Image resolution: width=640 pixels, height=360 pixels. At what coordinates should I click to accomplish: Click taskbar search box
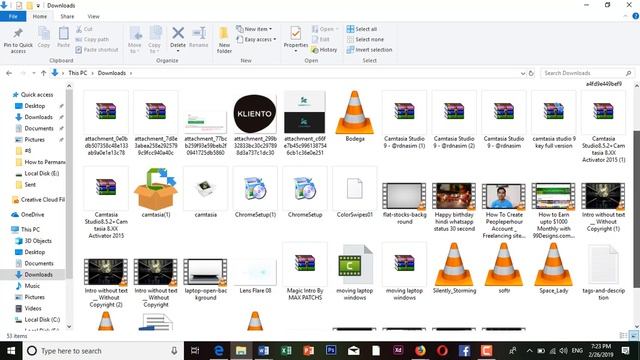pos(103,351)
